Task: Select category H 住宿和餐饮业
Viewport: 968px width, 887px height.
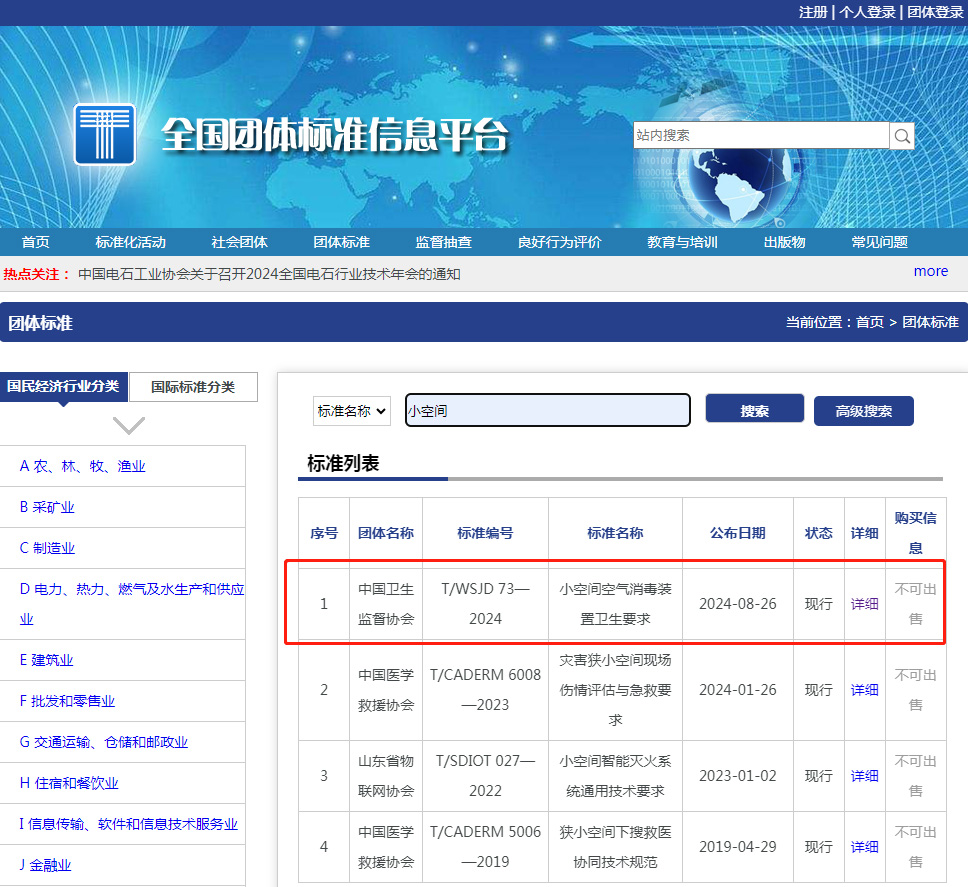Action: tap(69, 783)
